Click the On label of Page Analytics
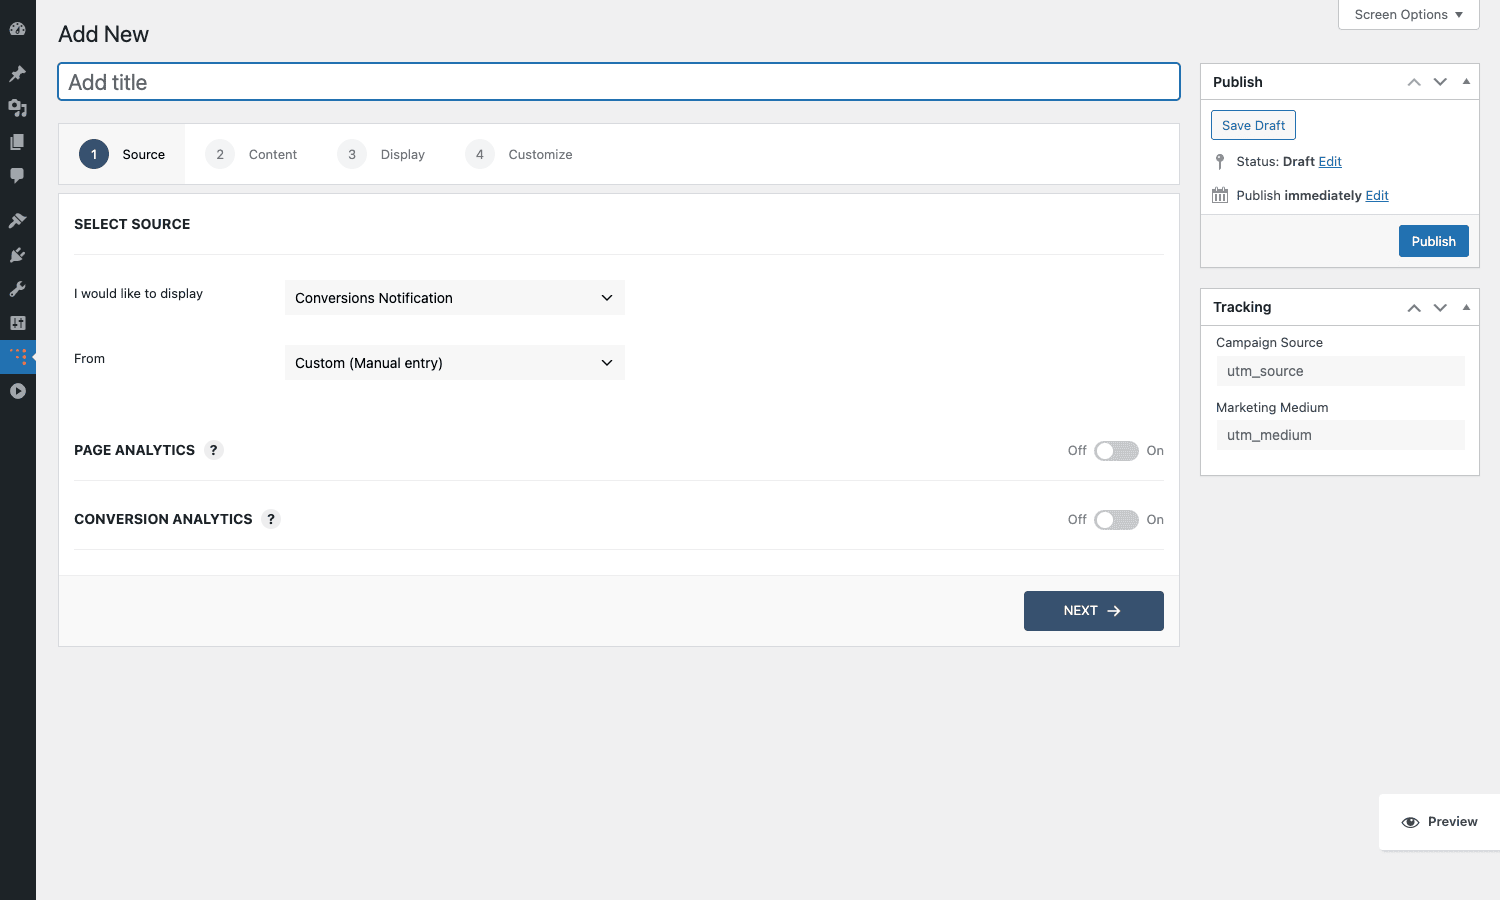This screenshot has height=900, width=1500. click(1155, 451)
